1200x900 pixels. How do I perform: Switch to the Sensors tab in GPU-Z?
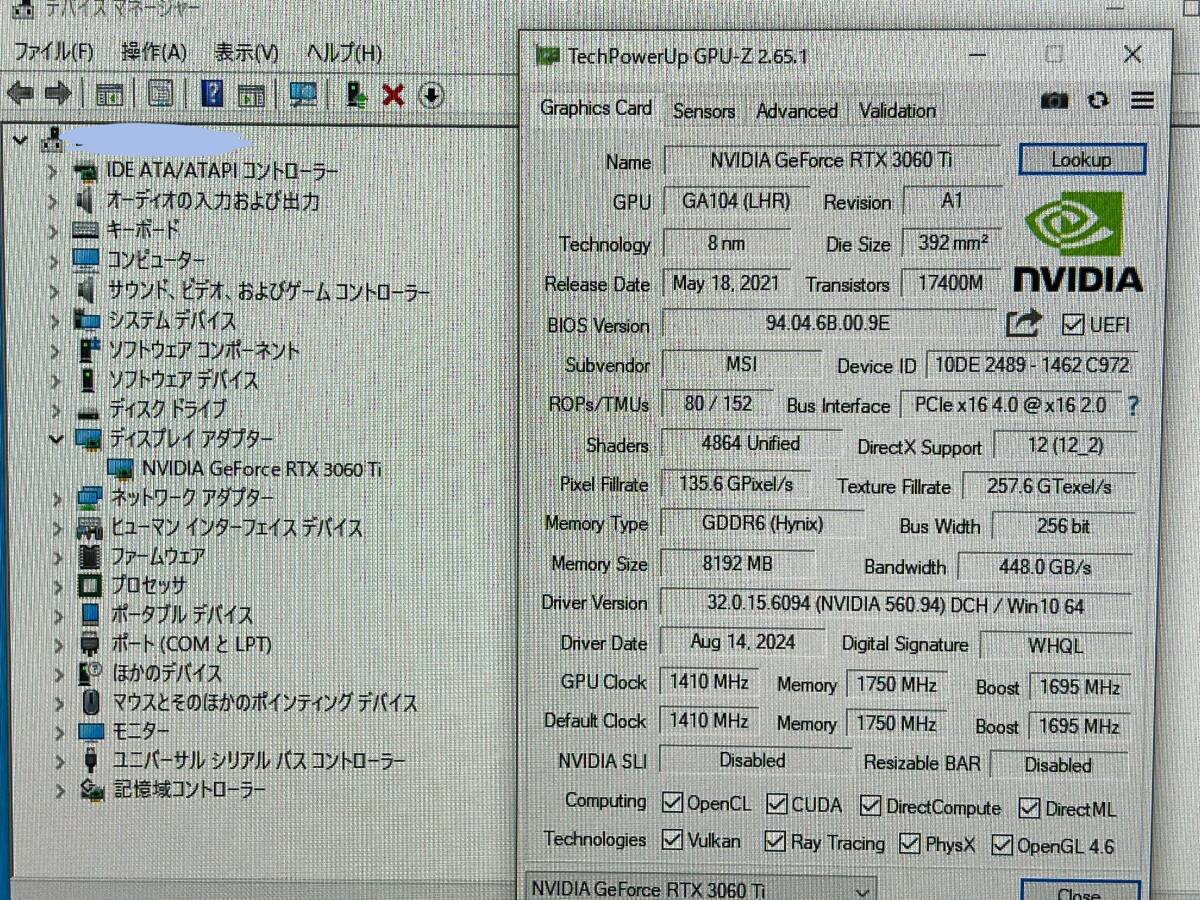coord(704,111)
